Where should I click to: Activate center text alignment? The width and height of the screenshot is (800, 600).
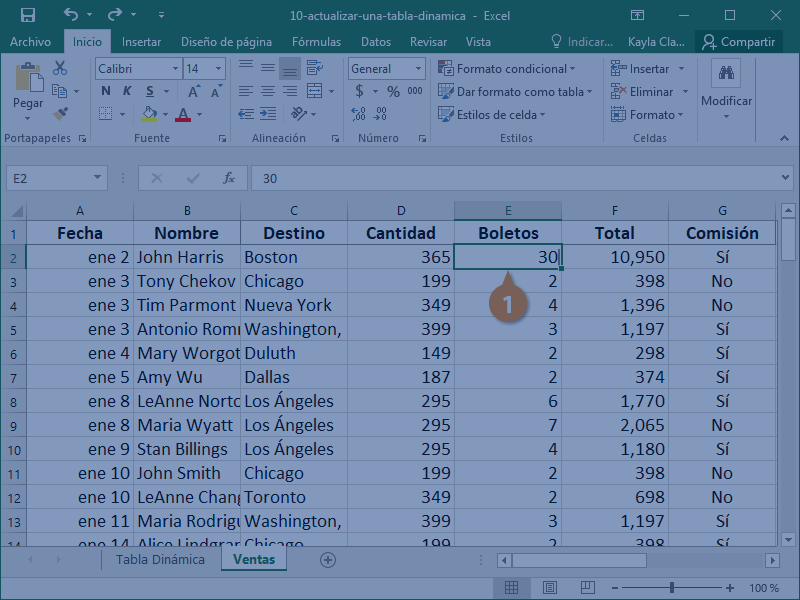267,89
